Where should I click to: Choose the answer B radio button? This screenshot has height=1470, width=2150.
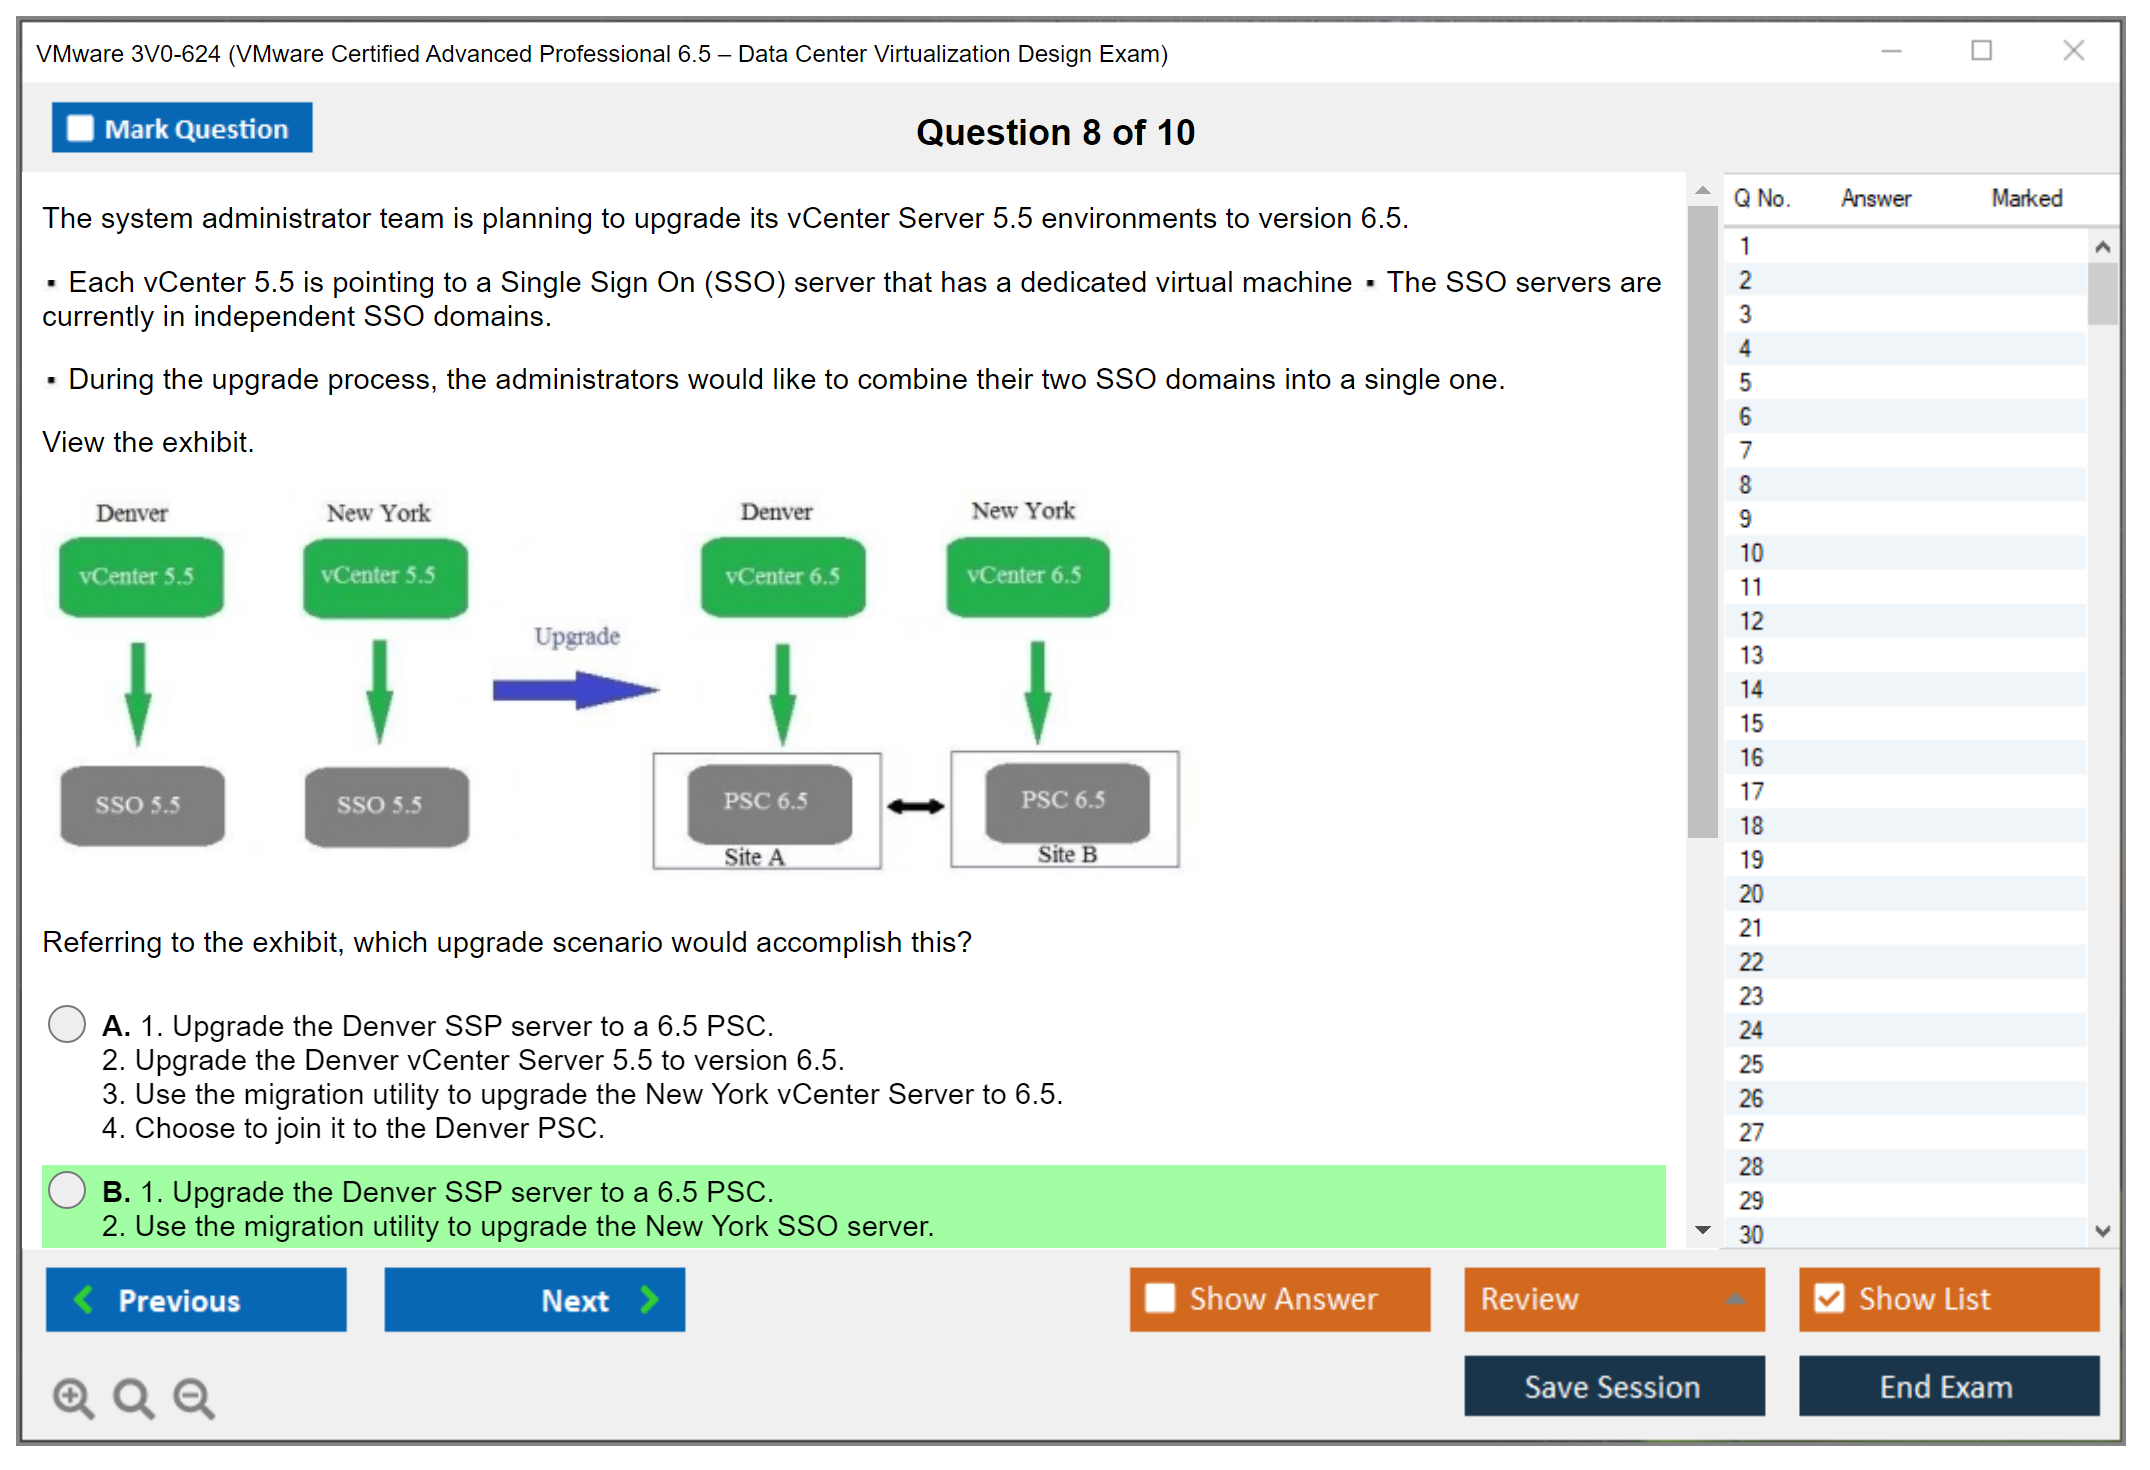[x=67, y=1190]
